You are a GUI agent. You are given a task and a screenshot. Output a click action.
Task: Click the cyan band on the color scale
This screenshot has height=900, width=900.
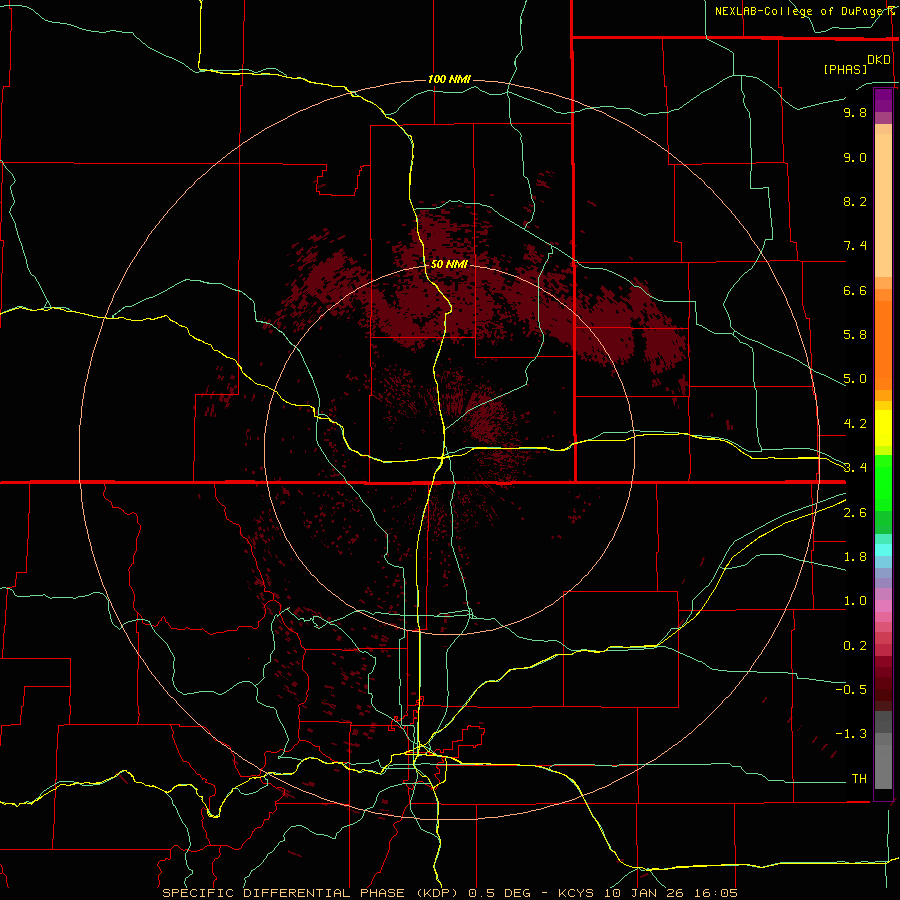883,550
